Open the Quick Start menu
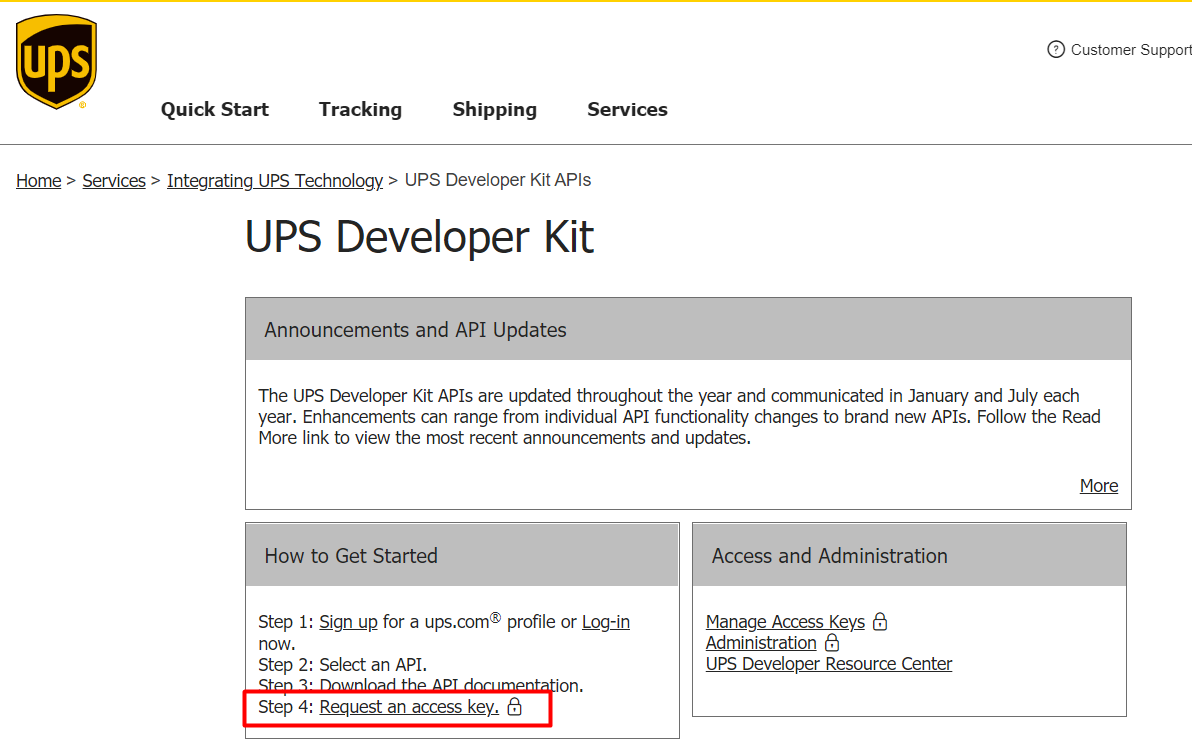This screenshot has width=1192, height=751. [214, 110]
